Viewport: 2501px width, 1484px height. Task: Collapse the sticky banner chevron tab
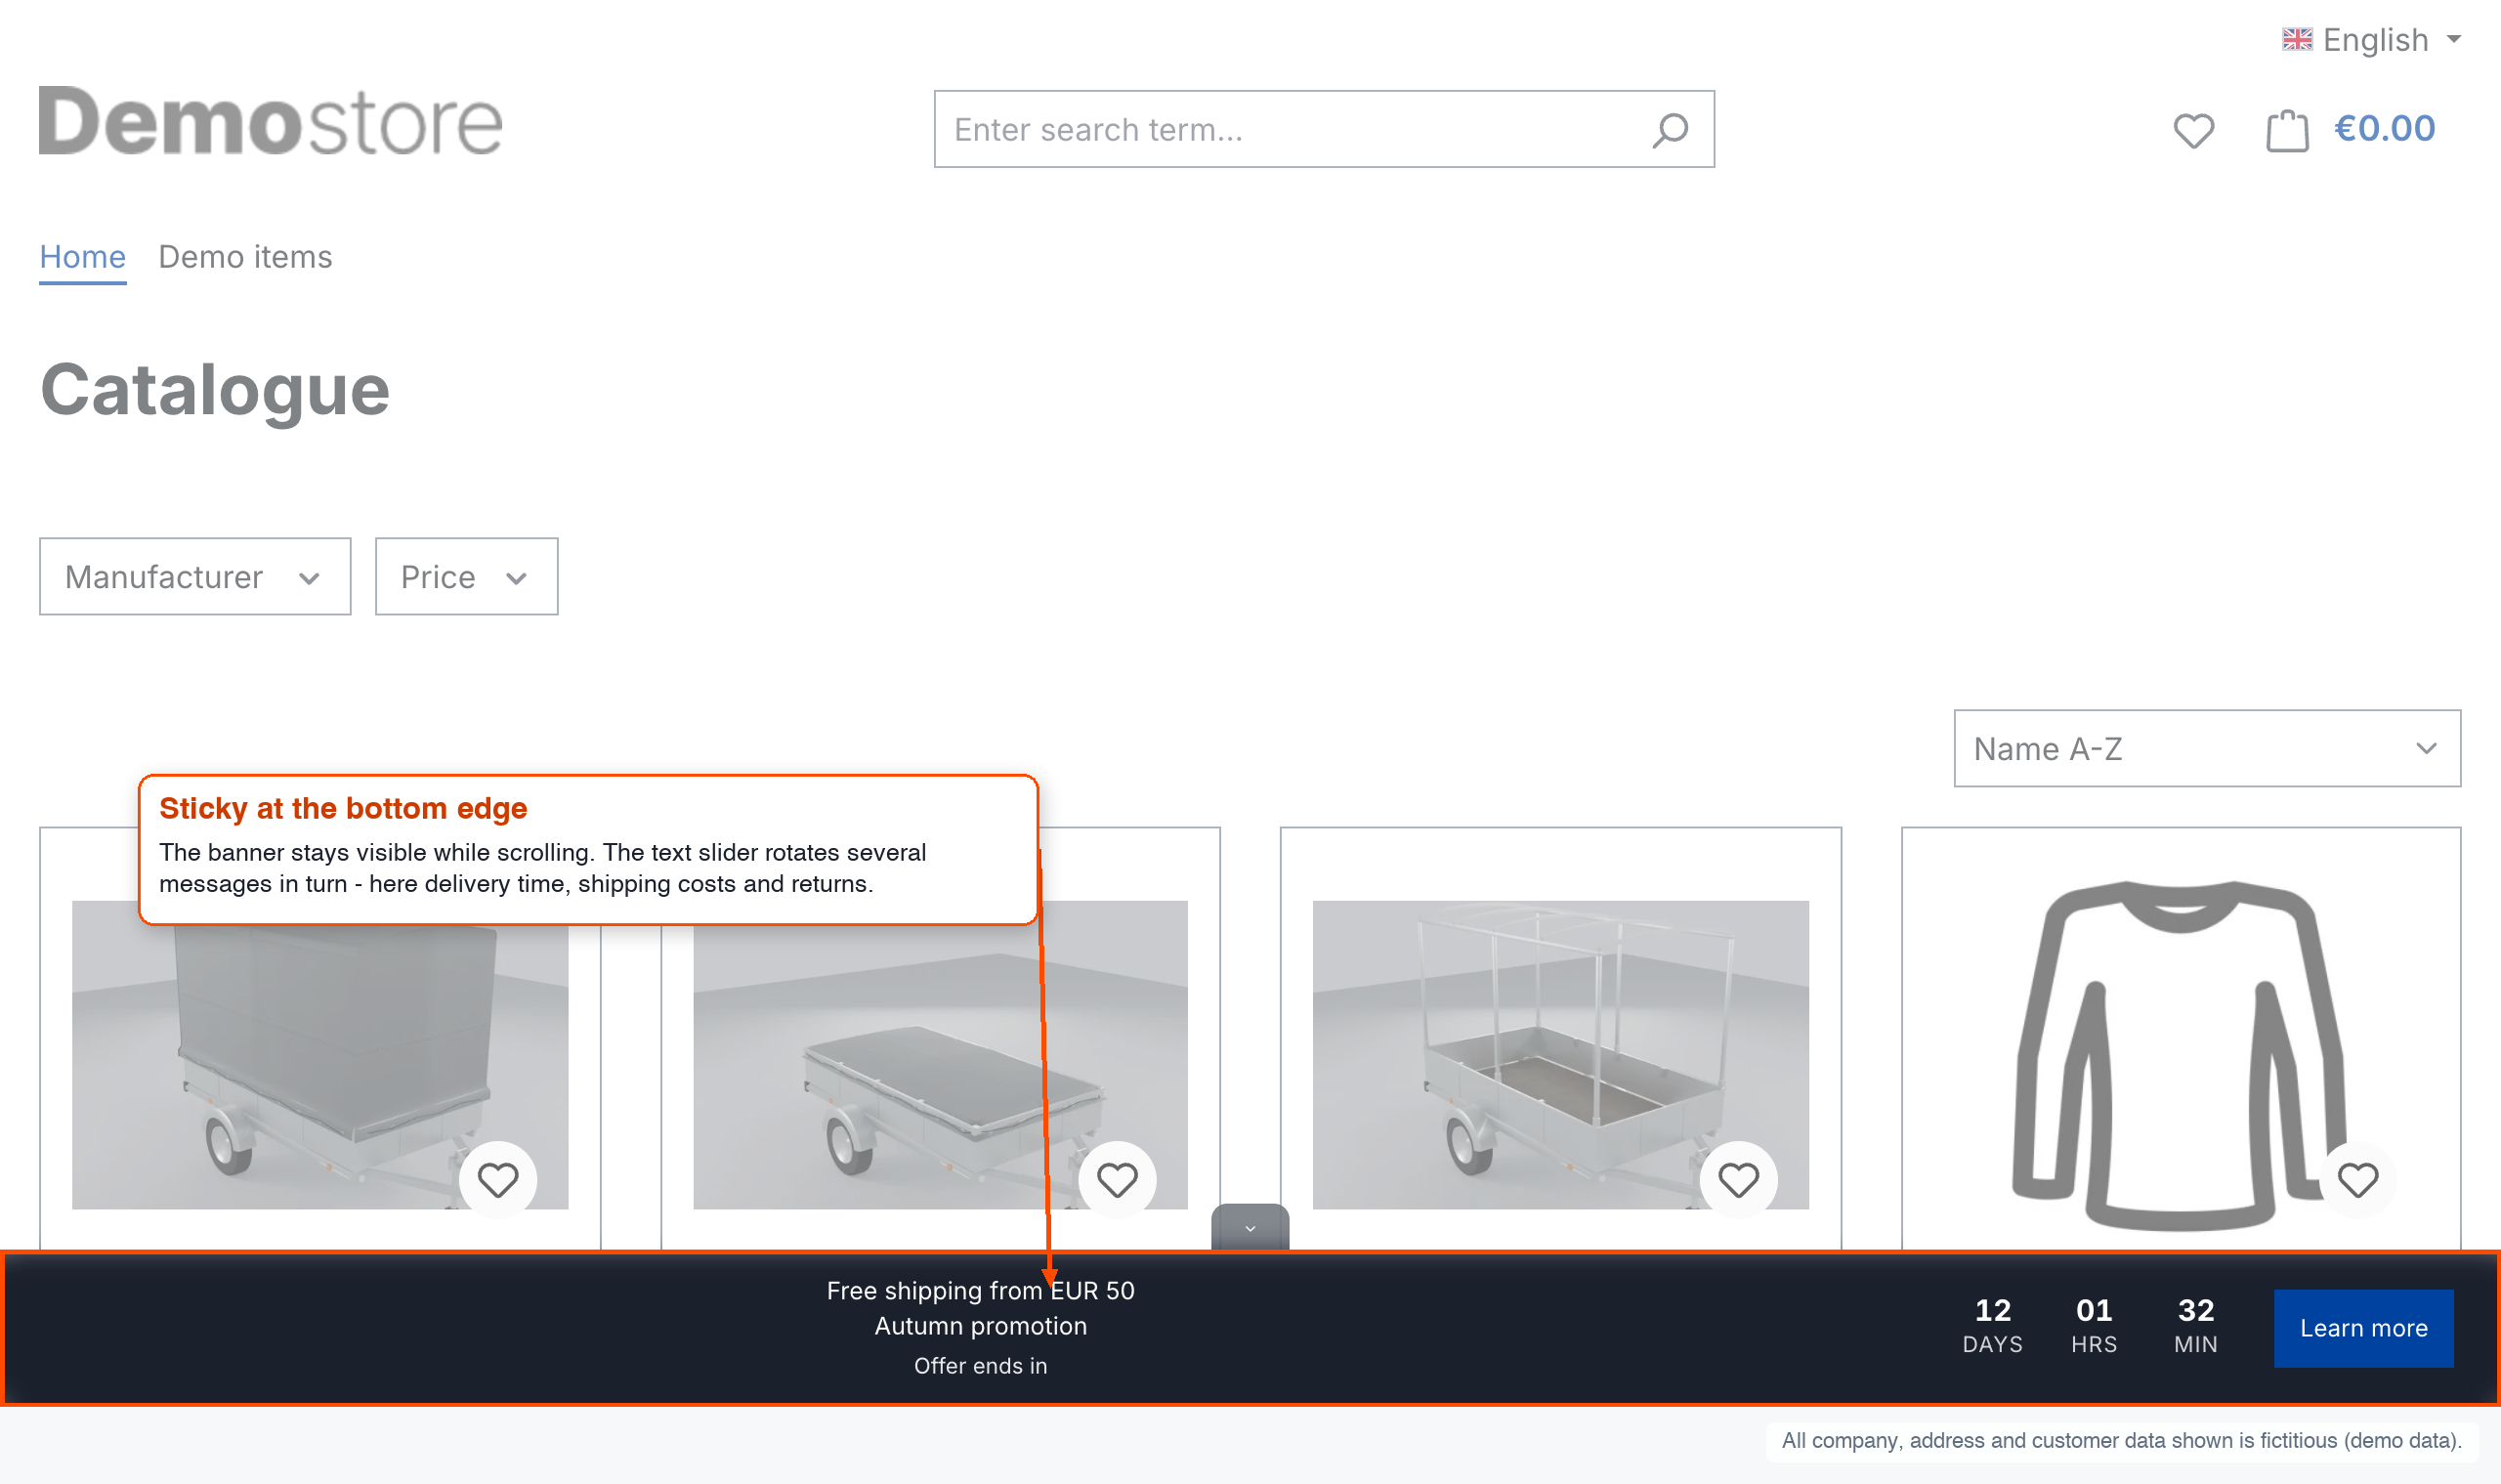(1250, 1227)
